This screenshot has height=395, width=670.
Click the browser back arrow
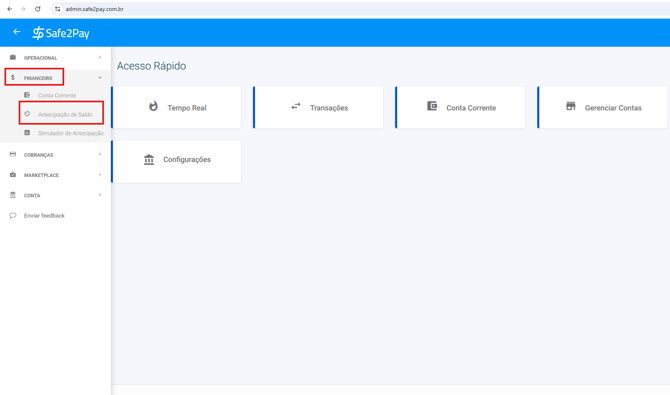tap(9, 9)
